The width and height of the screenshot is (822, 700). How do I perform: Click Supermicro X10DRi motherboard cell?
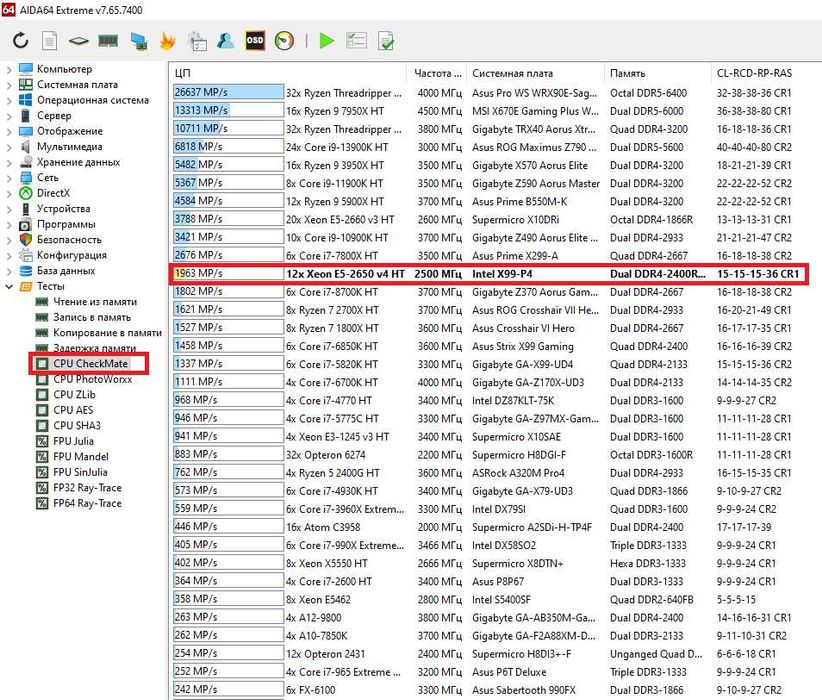pyautogui.click(x=515, y=220)
